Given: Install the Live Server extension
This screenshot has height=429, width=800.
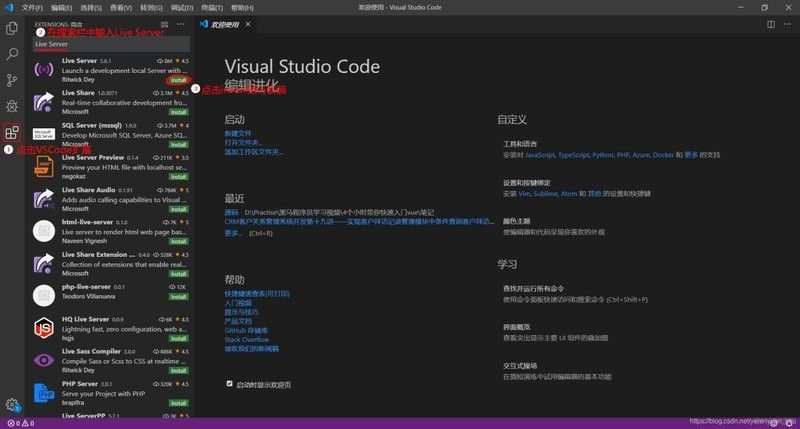Looking at the screenshot, I should [x=179, y=80].
